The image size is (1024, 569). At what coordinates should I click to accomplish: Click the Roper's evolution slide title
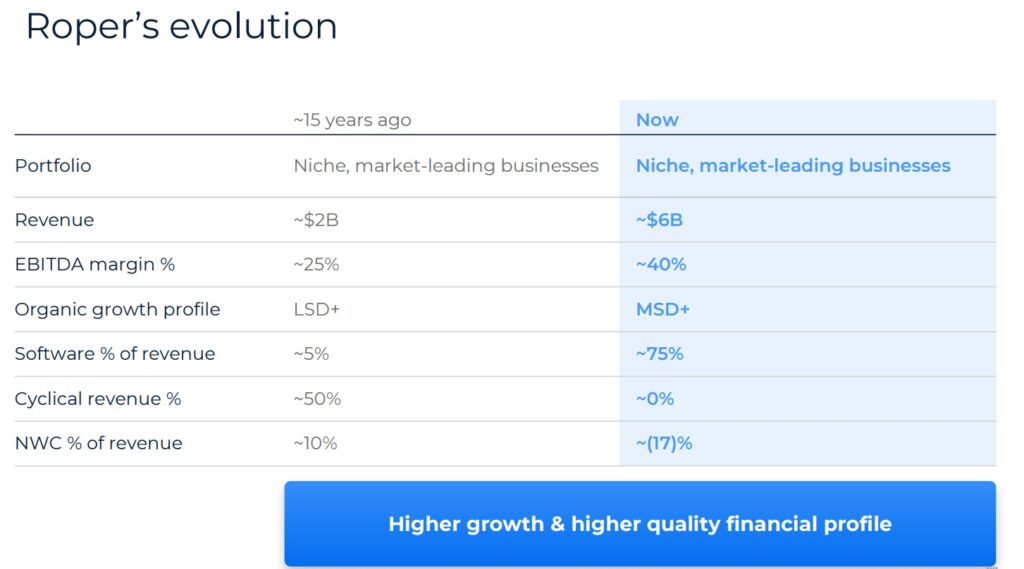pos(182,27)
